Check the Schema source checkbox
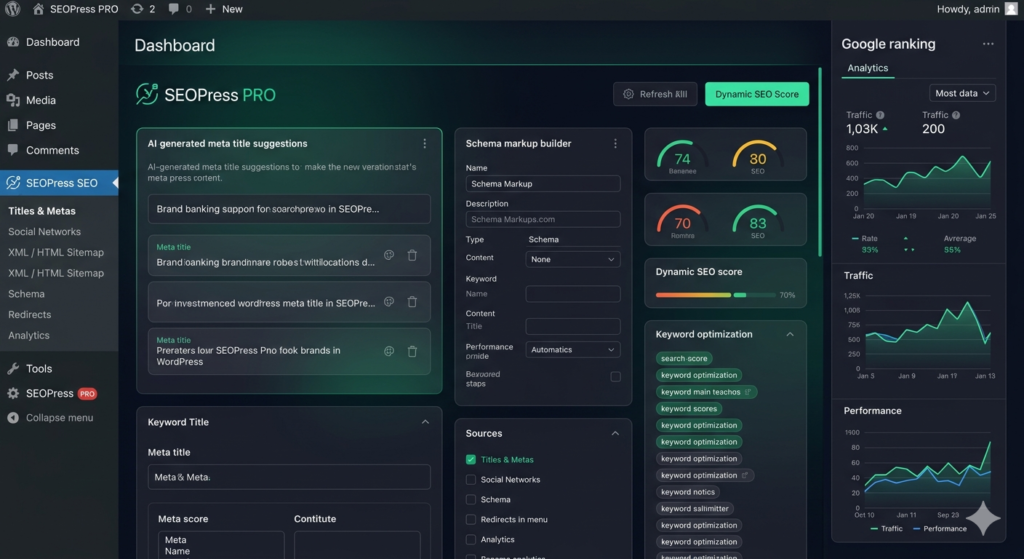 tap(471, 500)
